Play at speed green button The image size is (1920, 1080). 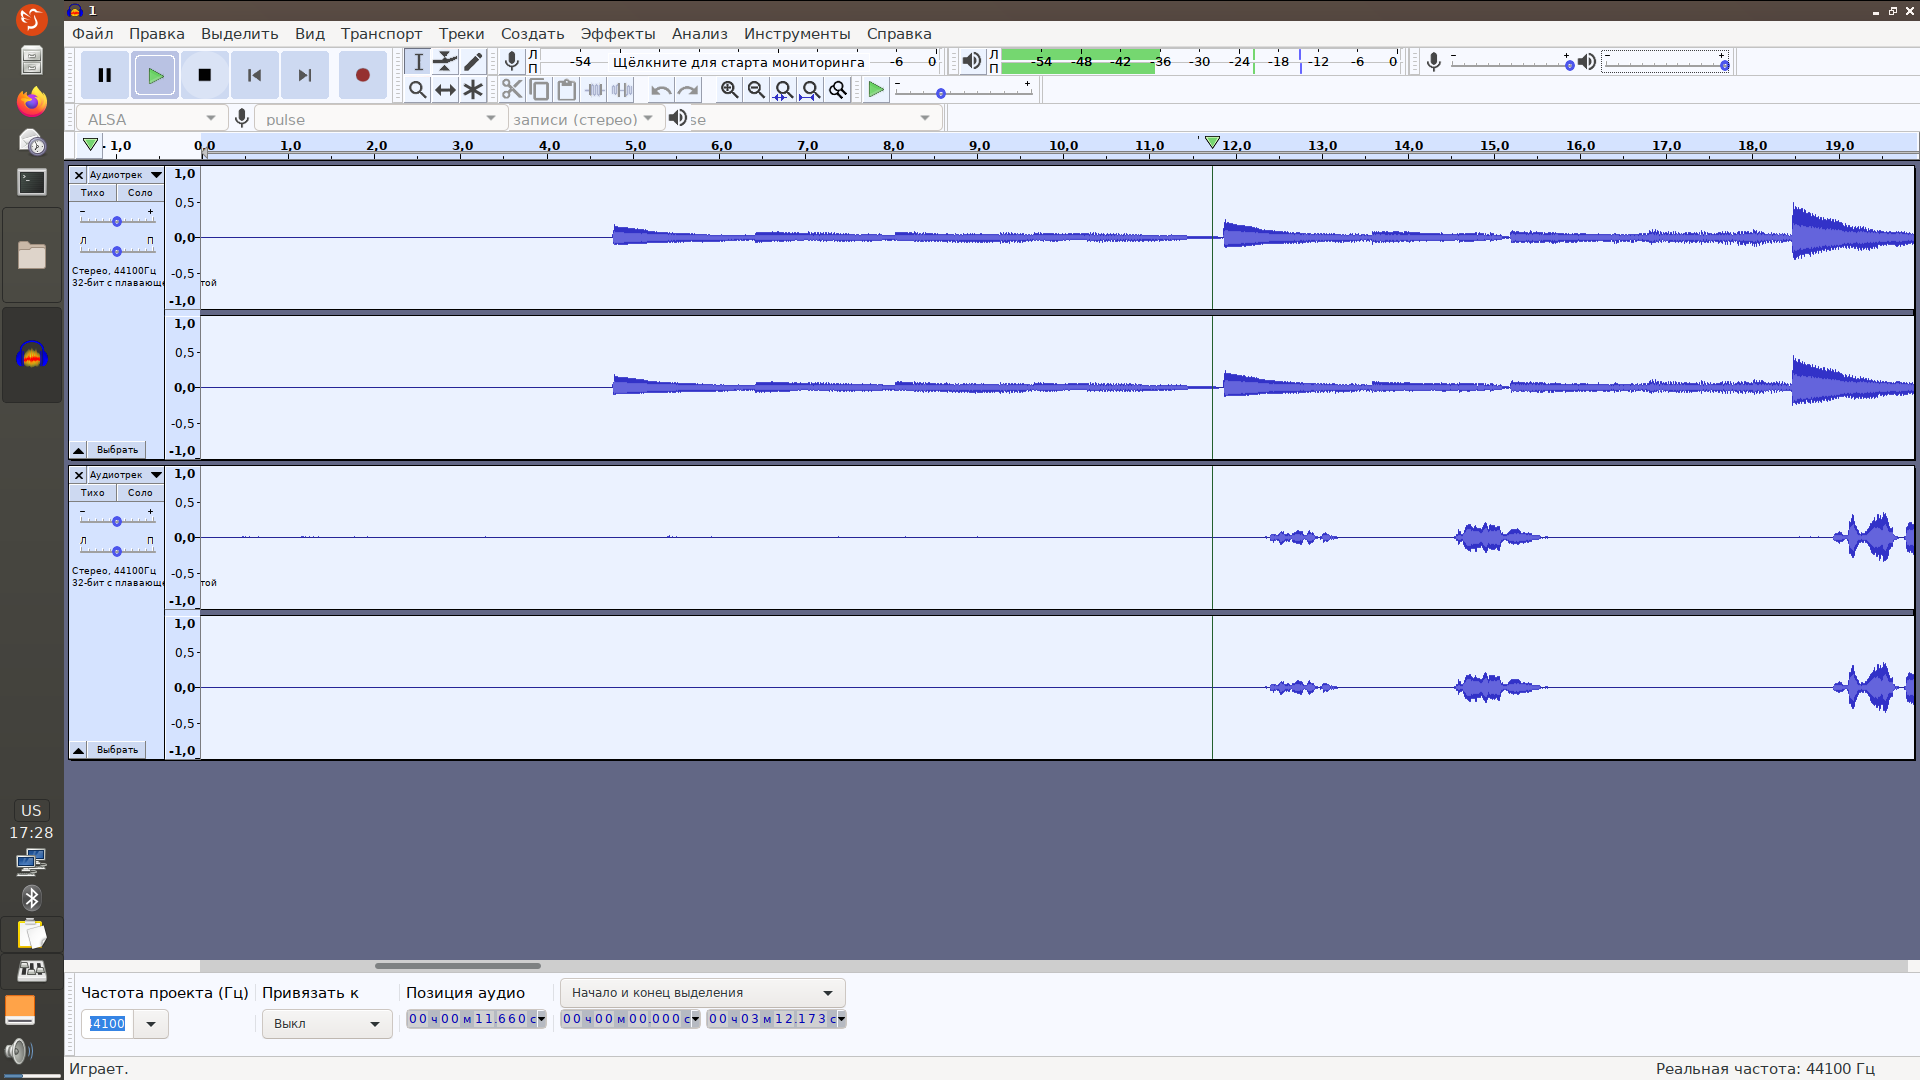[x=876, y=90]
